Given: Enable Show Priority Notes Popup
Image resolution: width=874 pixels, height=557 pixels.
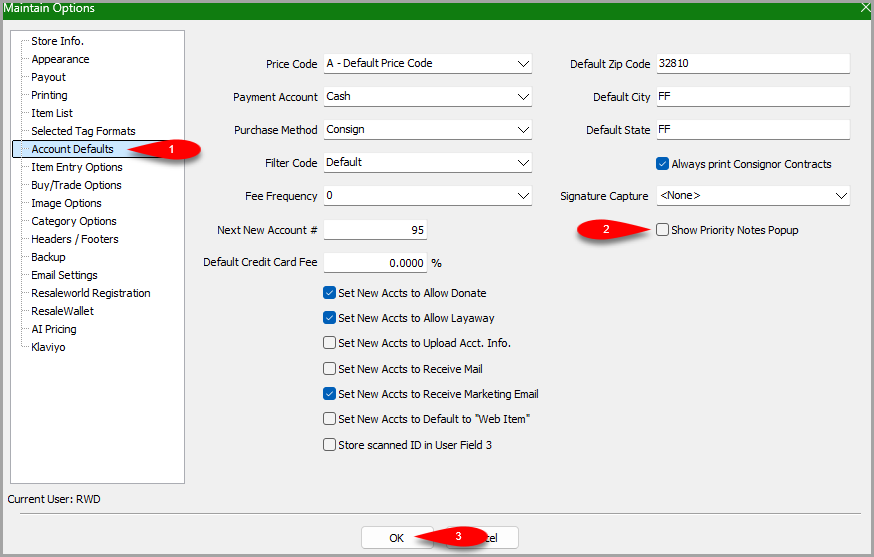Looking at the screenshot, I should coord(662,230).
